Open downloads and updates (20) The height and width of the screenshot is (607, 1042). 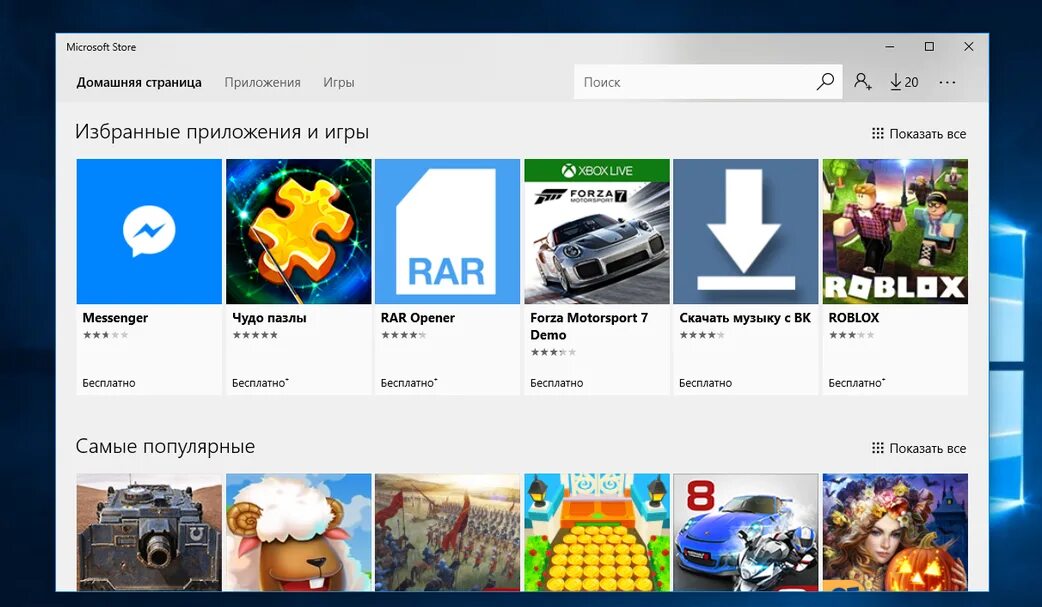pyautogui.click(x=904, y=82)
